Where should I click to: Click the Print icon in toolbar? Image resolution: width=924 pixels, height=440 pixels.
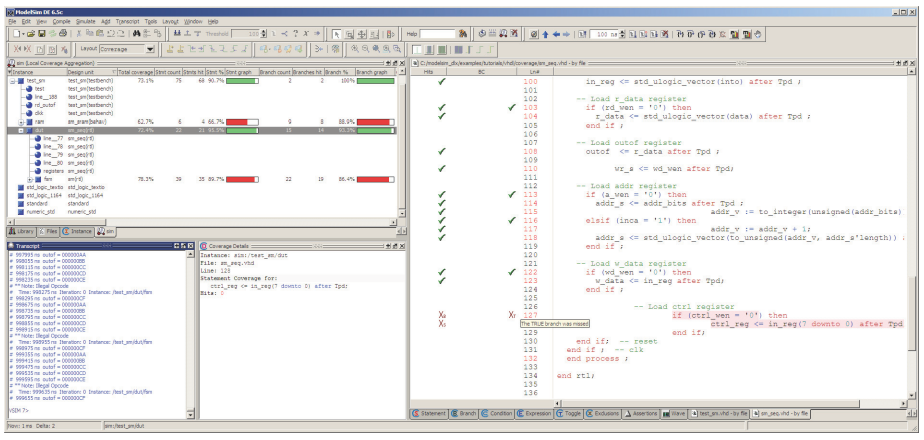pyautogui.click(x=63, y=34)
